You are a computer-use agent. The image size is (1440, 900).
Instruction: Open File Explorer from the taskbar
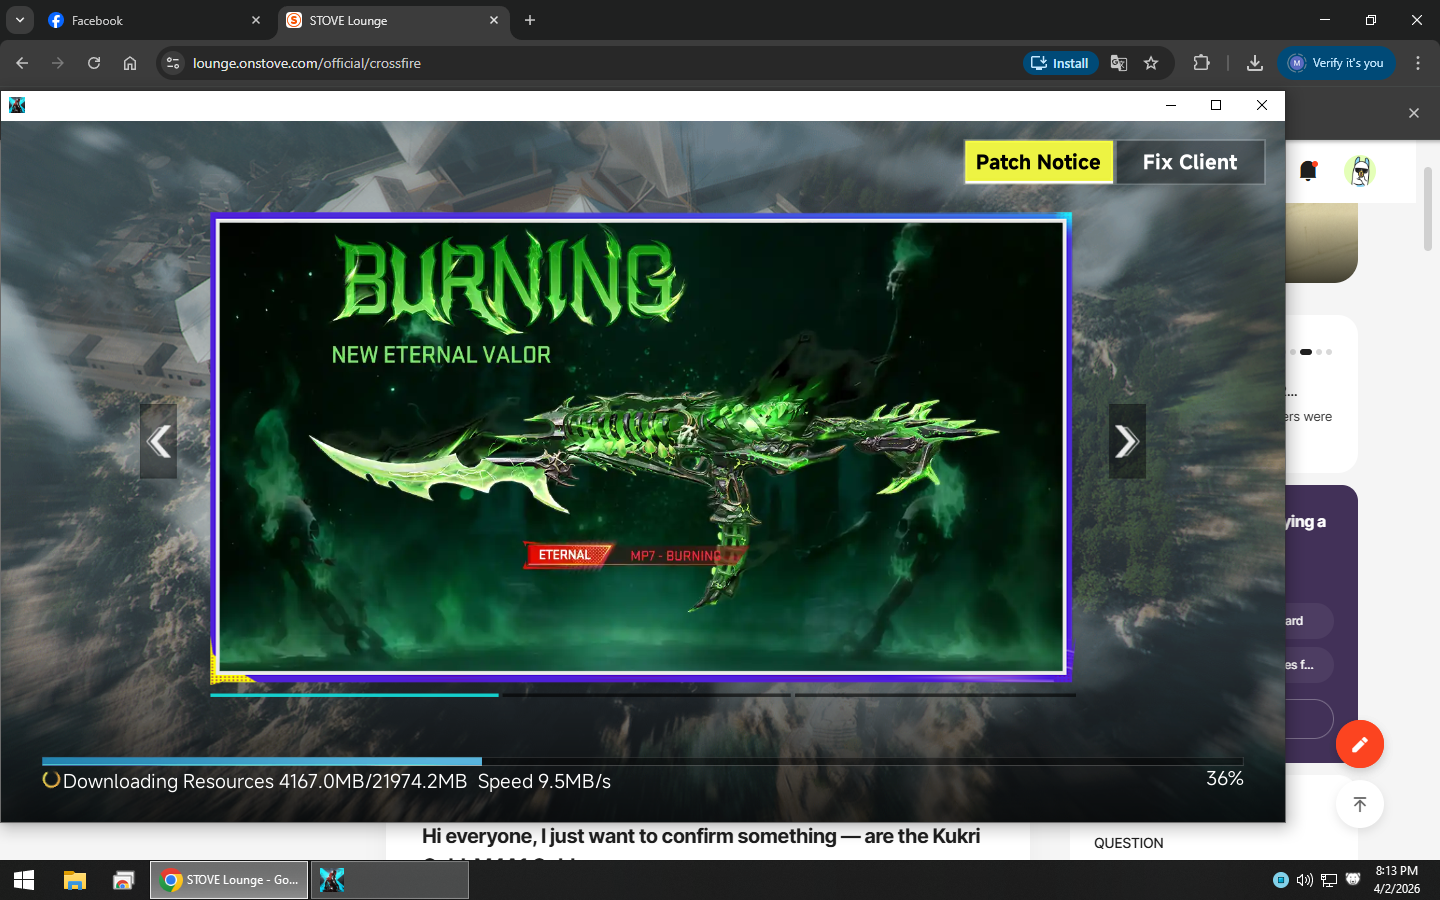click(x=75, y=880)
